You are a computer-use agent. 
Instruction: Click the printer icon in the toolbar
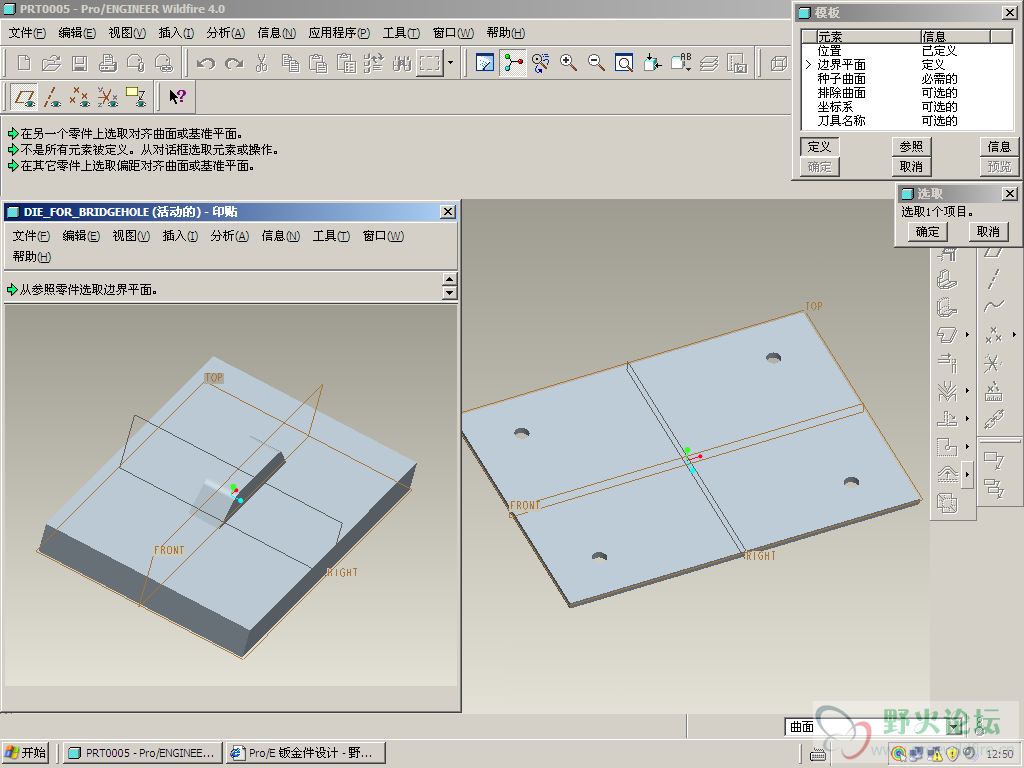pyautogui.click(x=108, y=63)
